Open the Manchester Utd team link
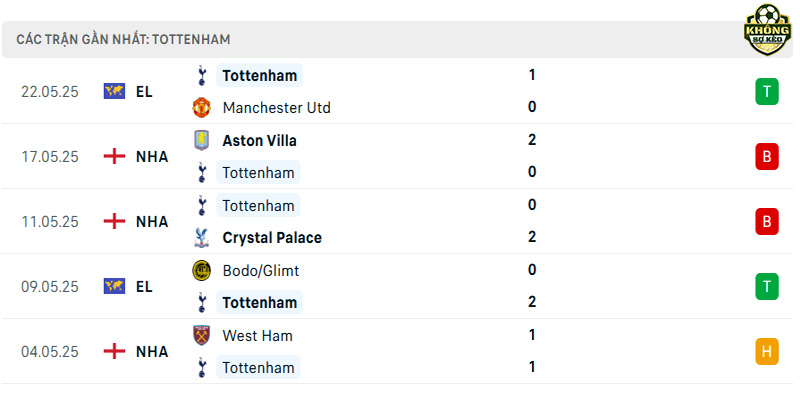Screen dimensions: 800x400 277,108
